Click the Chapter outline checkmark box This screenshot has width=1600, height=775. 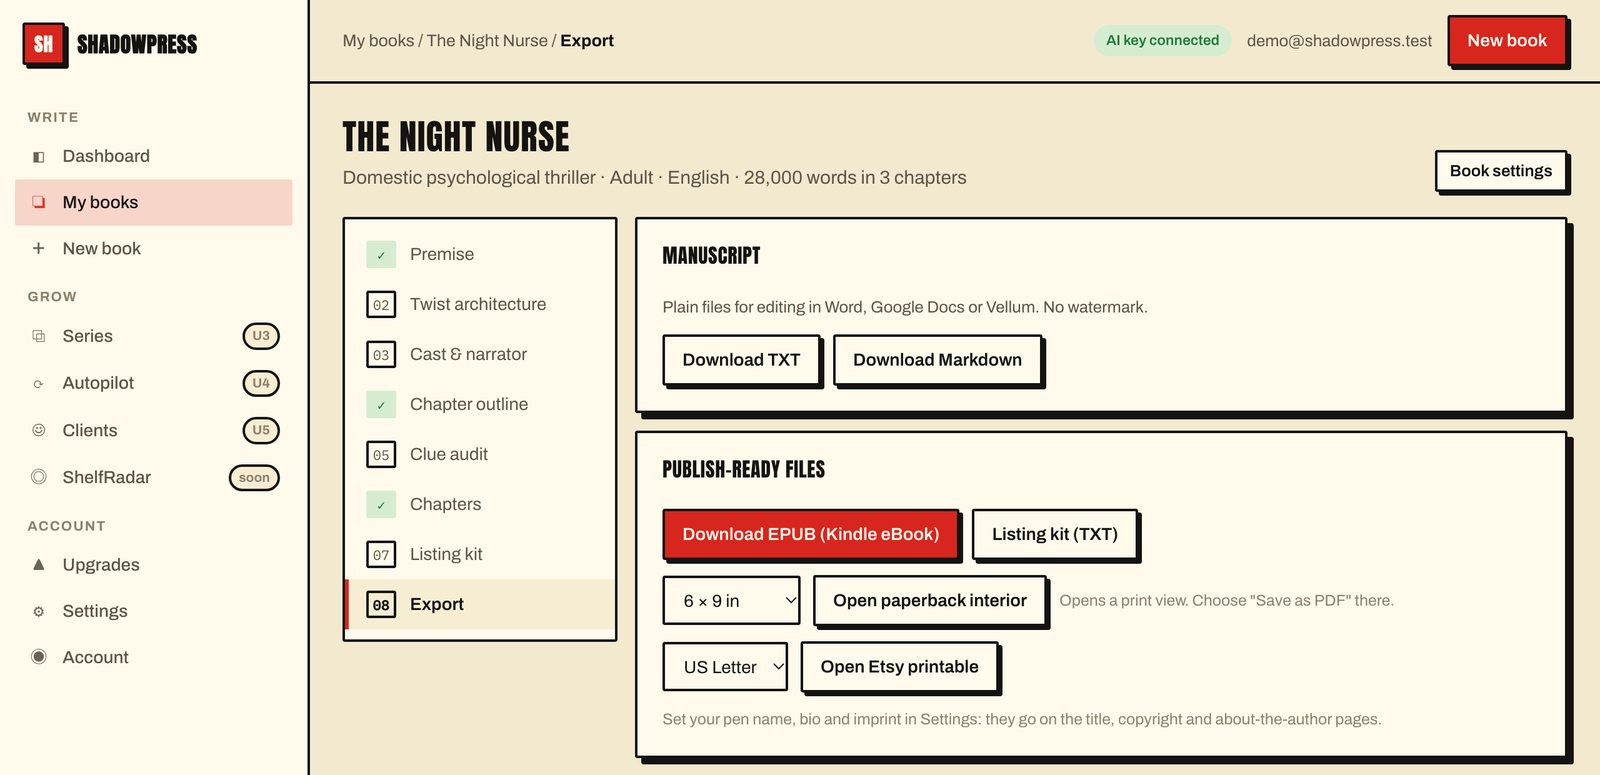pos(381,405)
